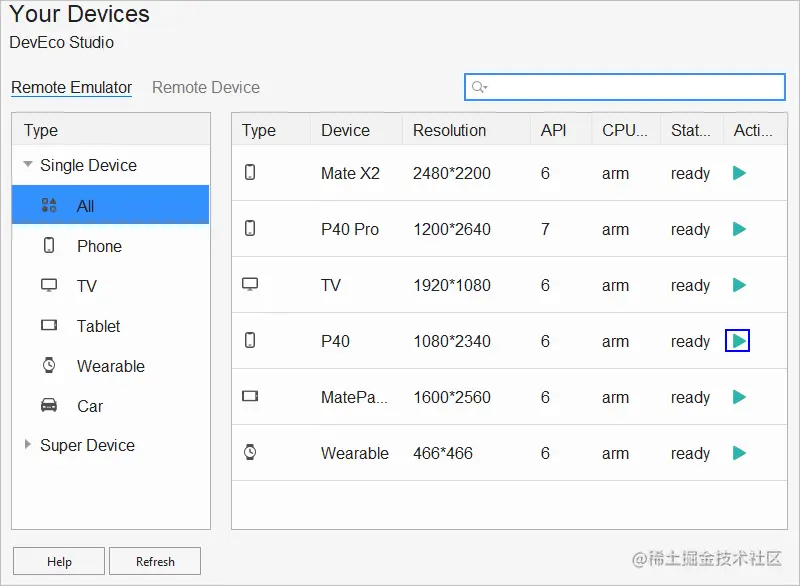Click the Help button
Image resolution: width=800 pixels, height=586 pixels.
59,562
